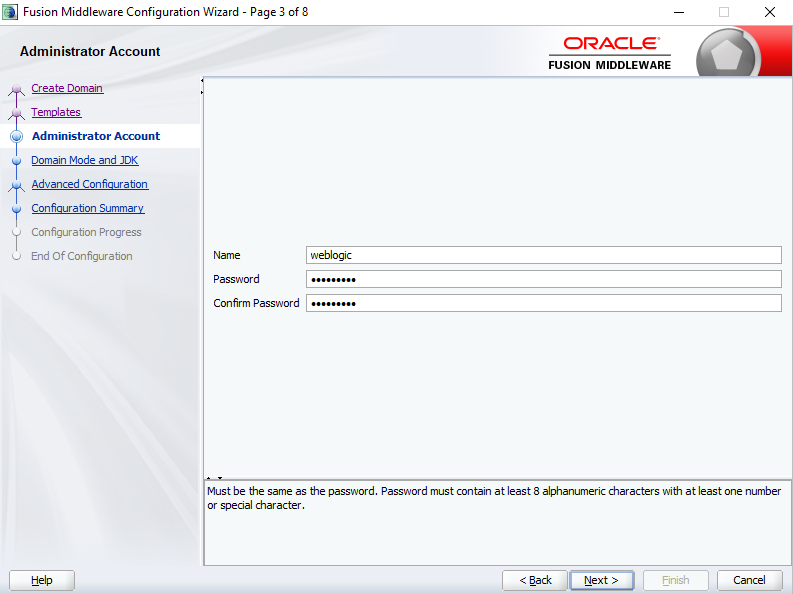
Task: Click the pentagon badge icon in the banner
Action: pyautogui.click(x=726, y=55)
